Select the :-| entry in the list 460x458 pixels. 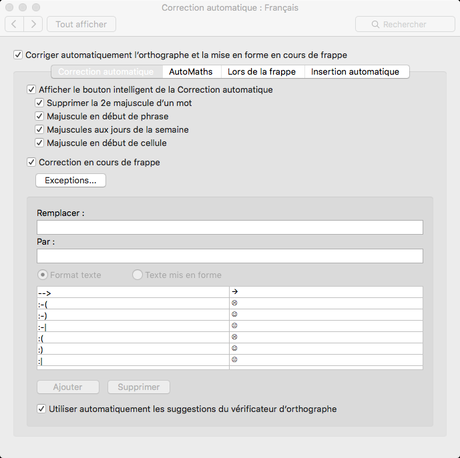pos(230,326)
